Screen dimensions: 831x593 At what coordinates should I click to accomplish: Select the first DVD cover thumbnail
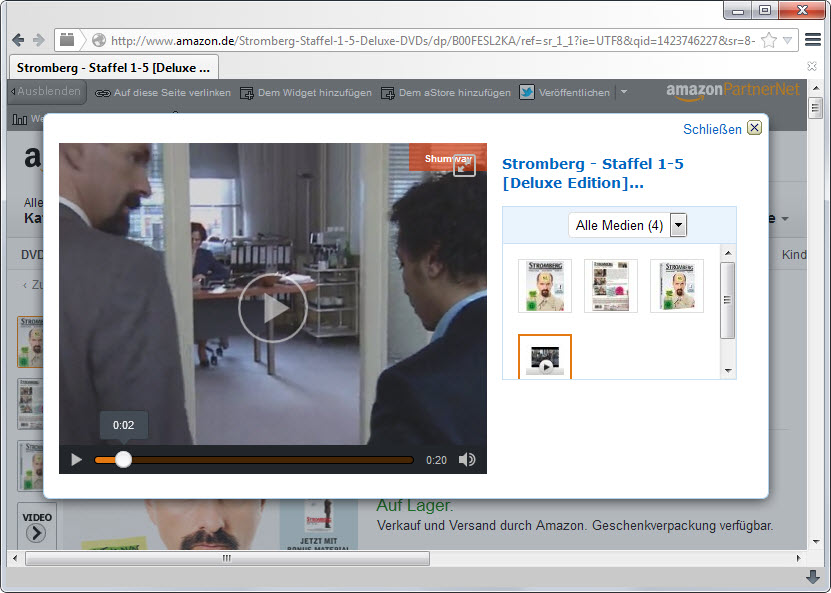click(x=545, y=286)
